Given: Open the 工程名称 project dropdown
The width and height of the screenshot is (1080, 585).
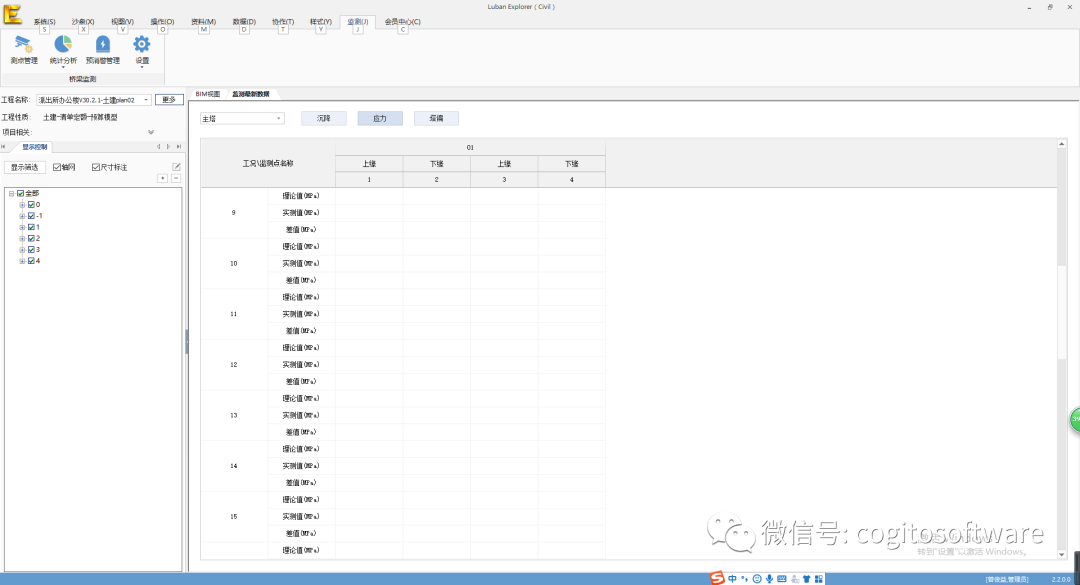Looking at the screenshot, I should pyautogui.click(x=145, y=100).
